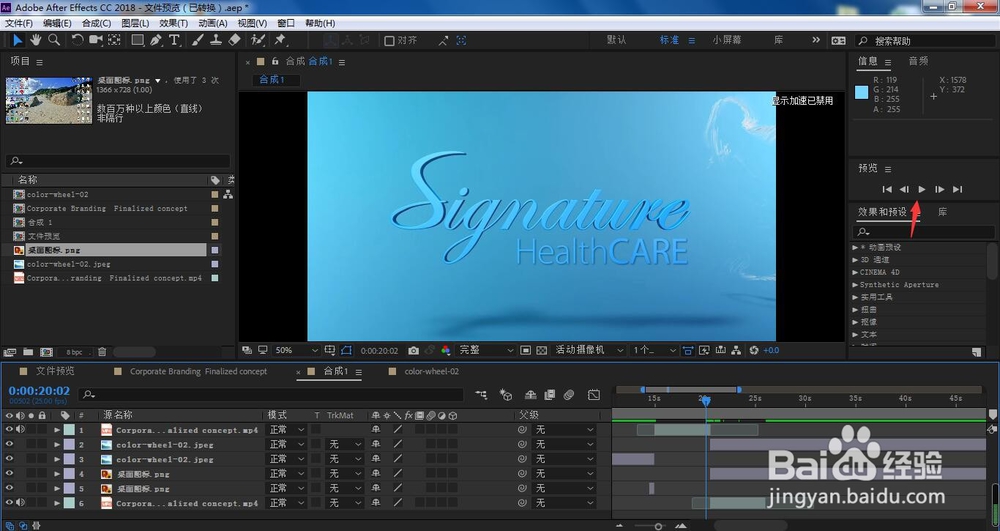Open the 文件(F) menu
Screen dimensions: 1000x531
click(x=18, y=23)
